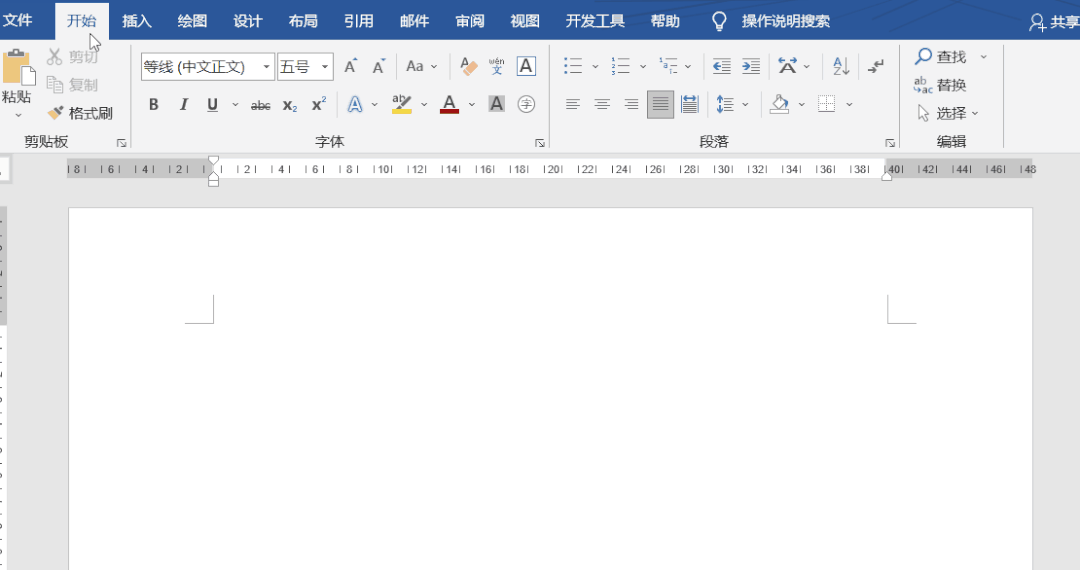
Task: Expand the bullets library dropdown arrow
Action: coord(595,67)
